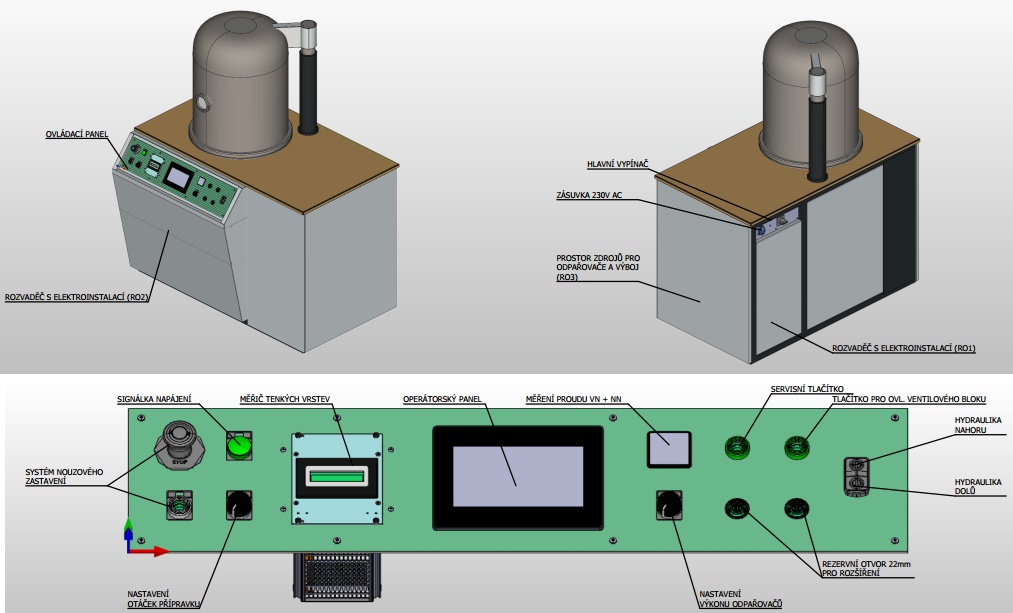This screenshot has width=1013, height=613.
Task: Click the right reserve 22mm hole
Action: click(x=796, y=508)
